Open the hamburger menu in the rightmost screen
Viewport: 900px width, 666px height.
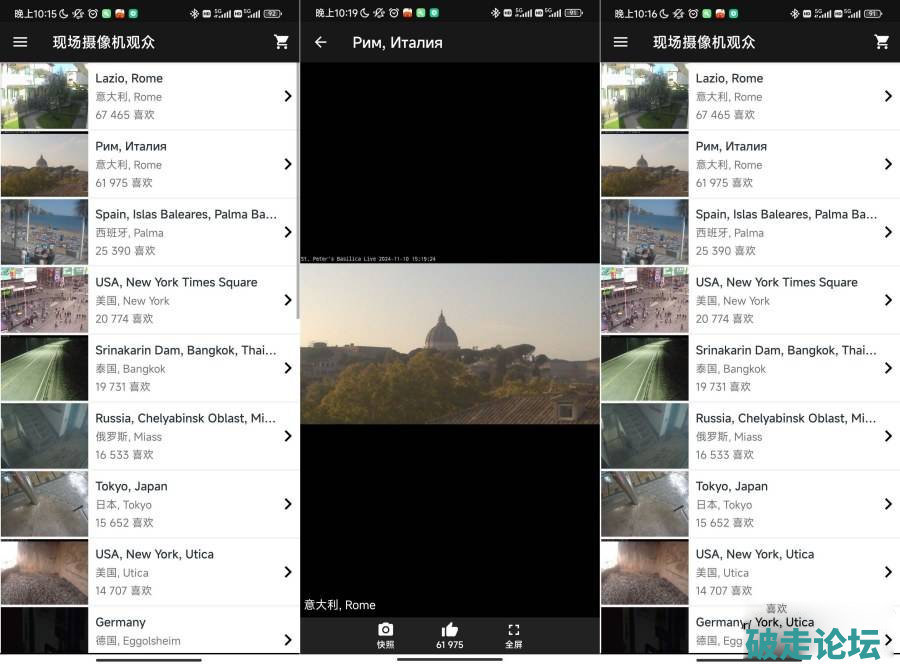click(x=620, y=42)
